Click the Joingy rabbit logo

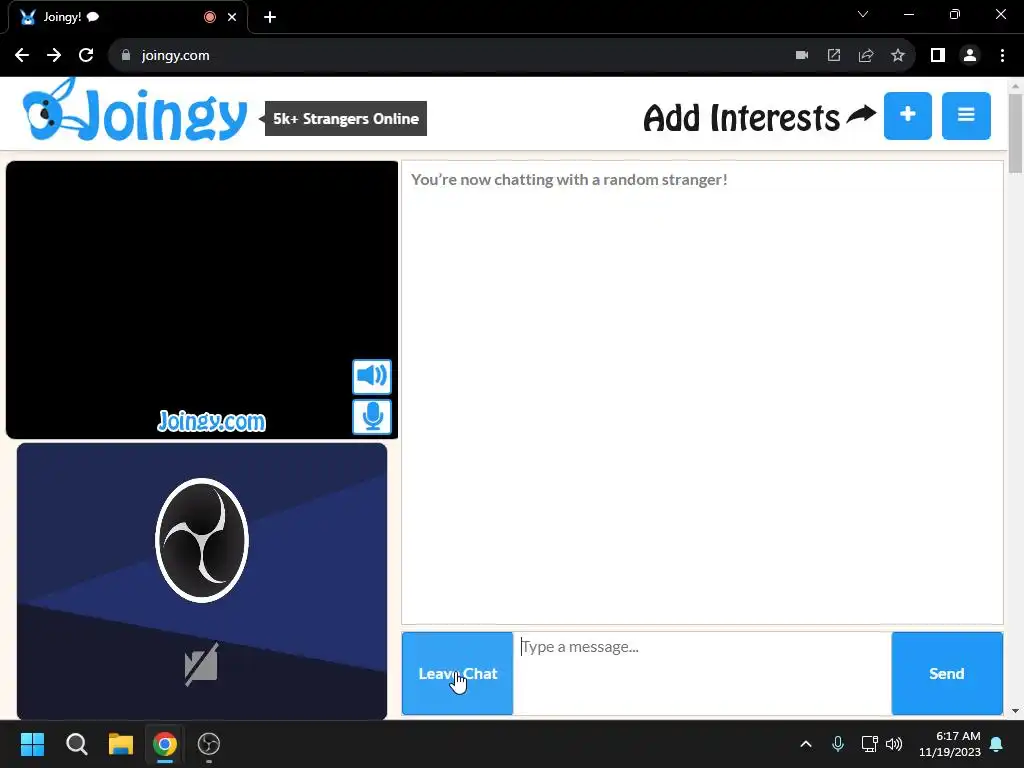click(135, 110)
